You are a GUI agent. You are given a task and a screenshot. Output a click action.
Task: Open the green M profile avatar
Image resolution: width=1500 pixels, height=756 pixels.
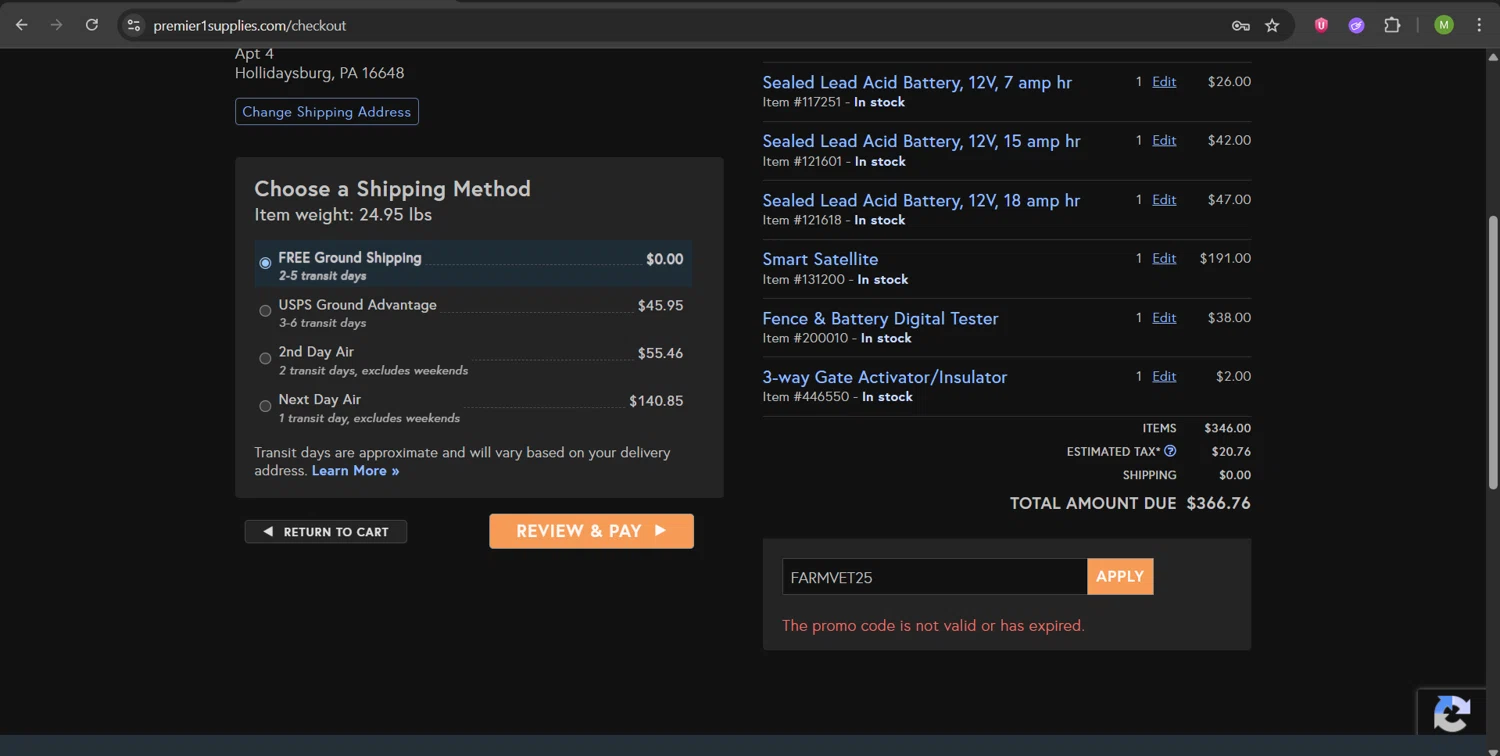[1443, 25]
